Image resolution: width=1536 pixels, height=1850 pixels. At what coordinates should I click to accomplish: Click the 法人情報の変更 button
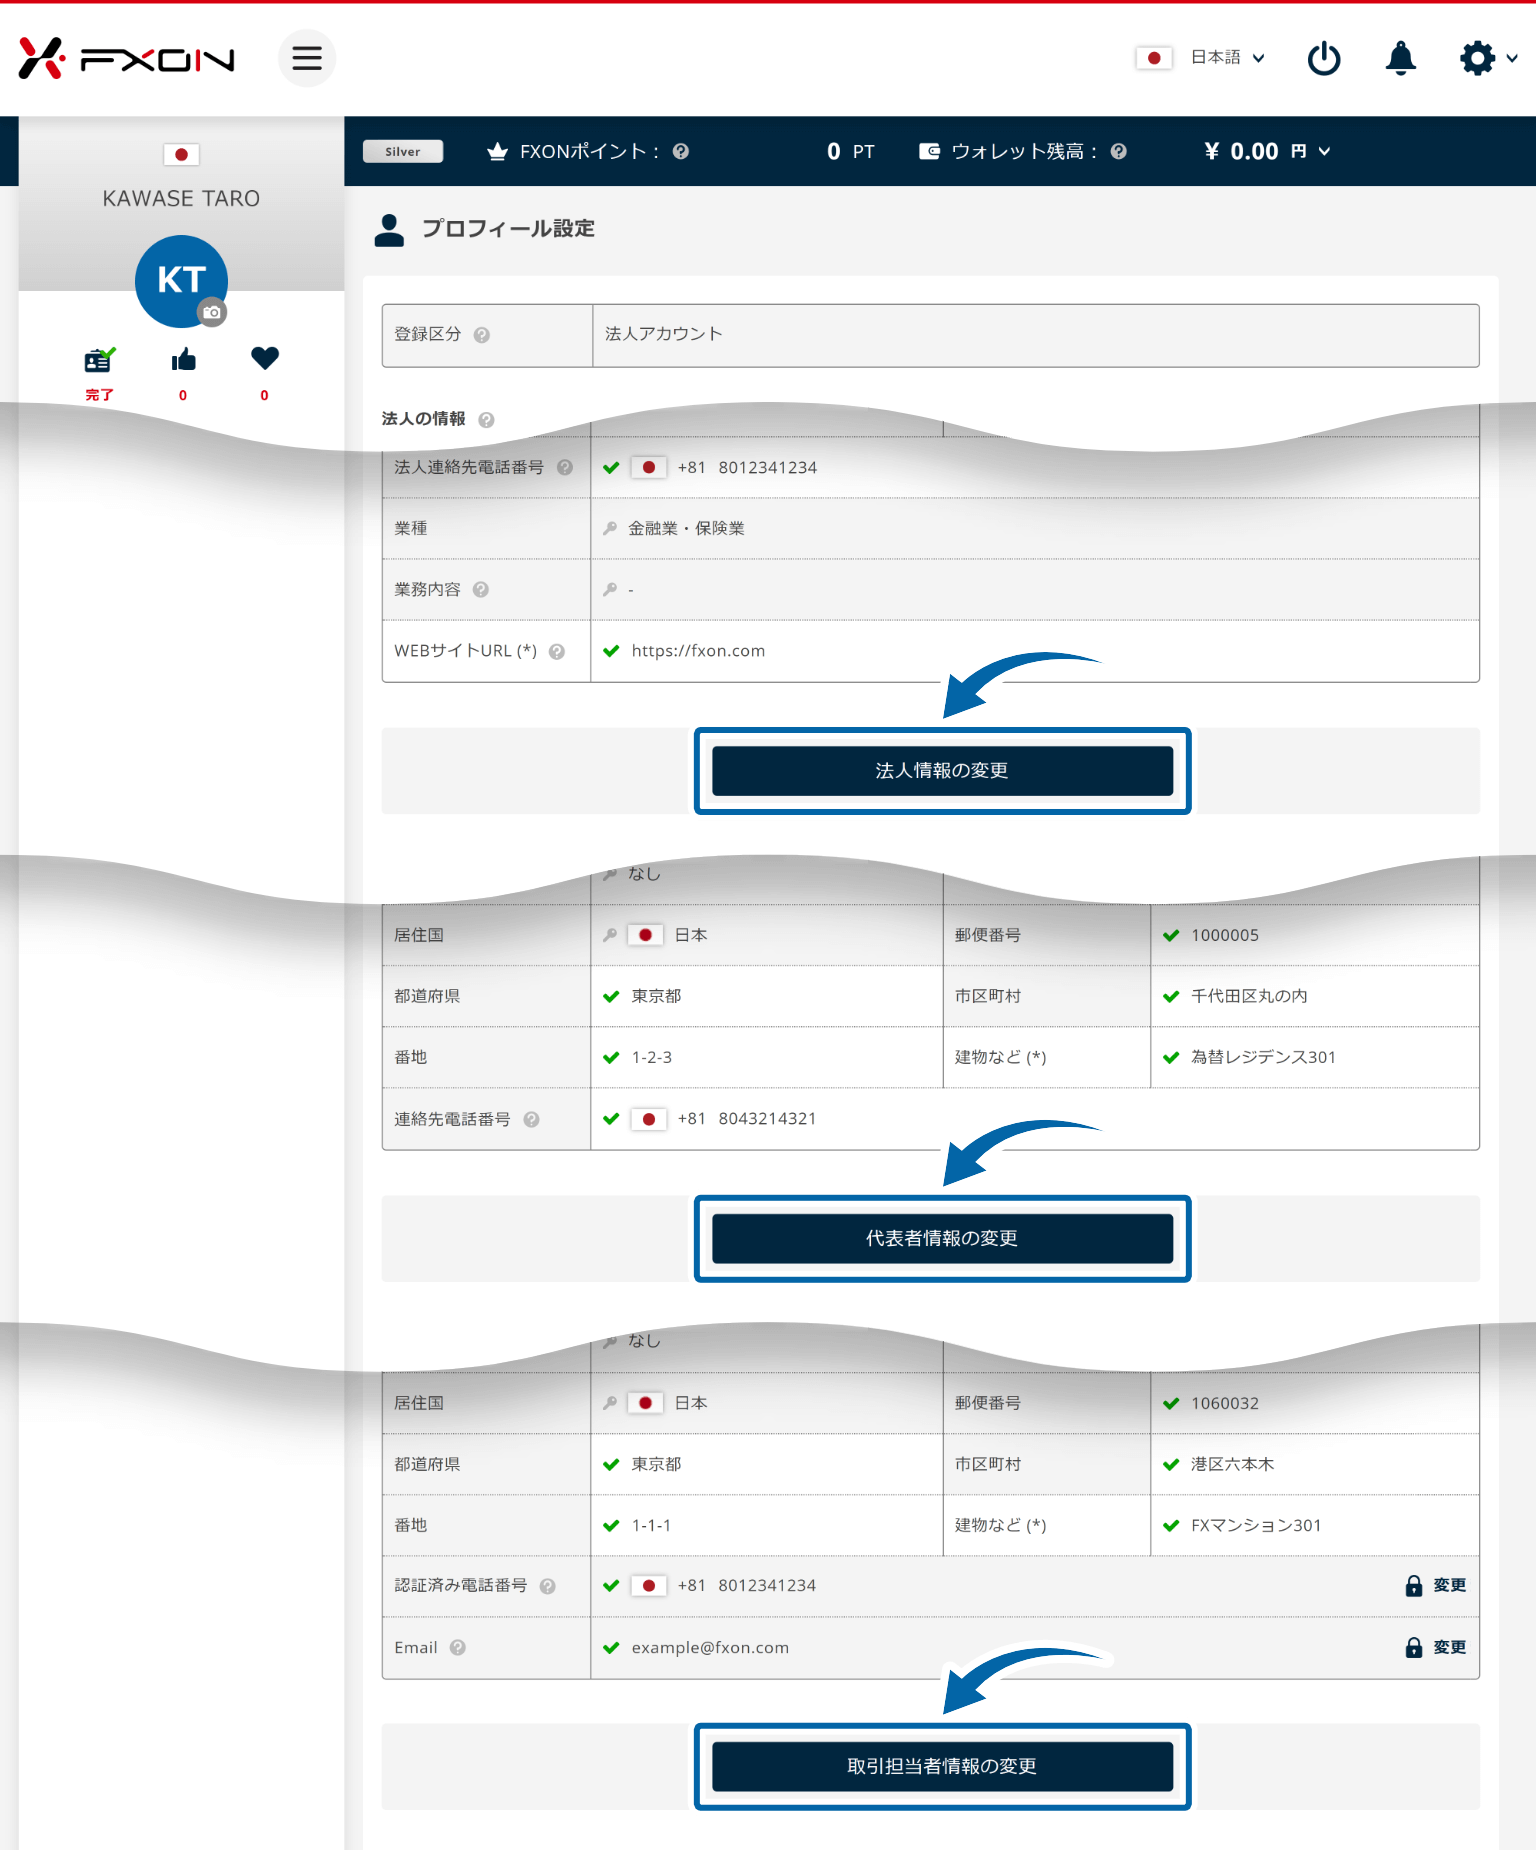(942, 771)
